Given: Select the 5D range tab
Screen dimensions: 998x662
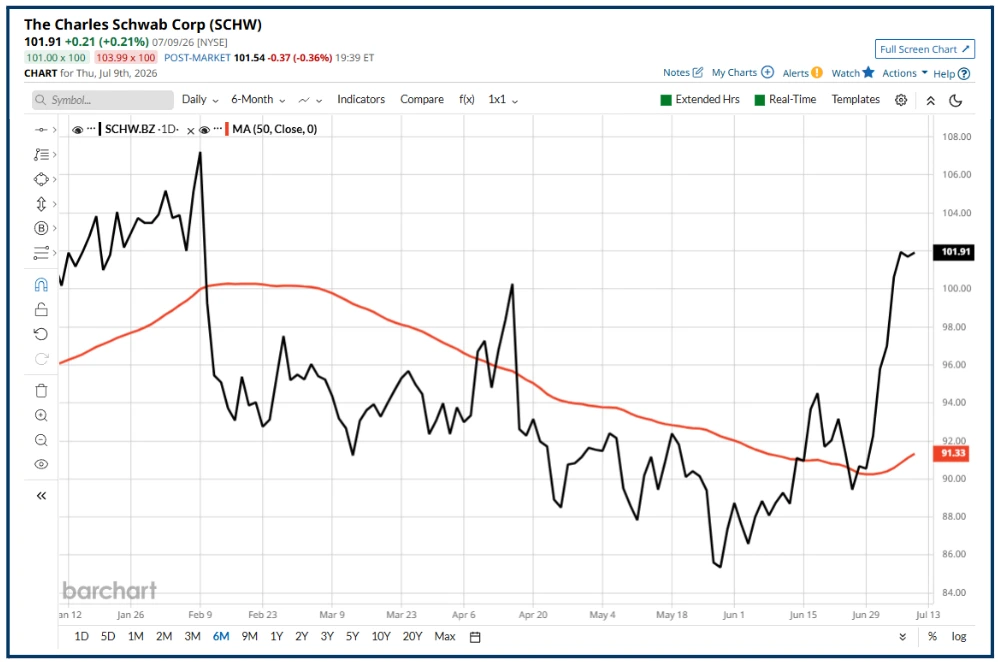Looking at the screenshot, I should click(x=108, y=636).
